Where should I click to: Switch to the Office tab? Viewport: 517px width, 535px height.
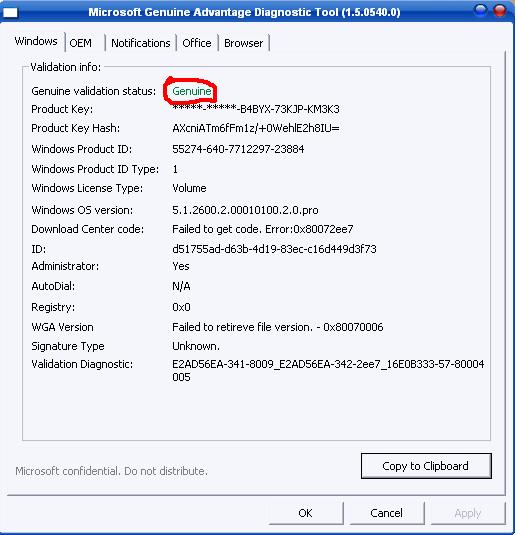[x=197, y=43]
